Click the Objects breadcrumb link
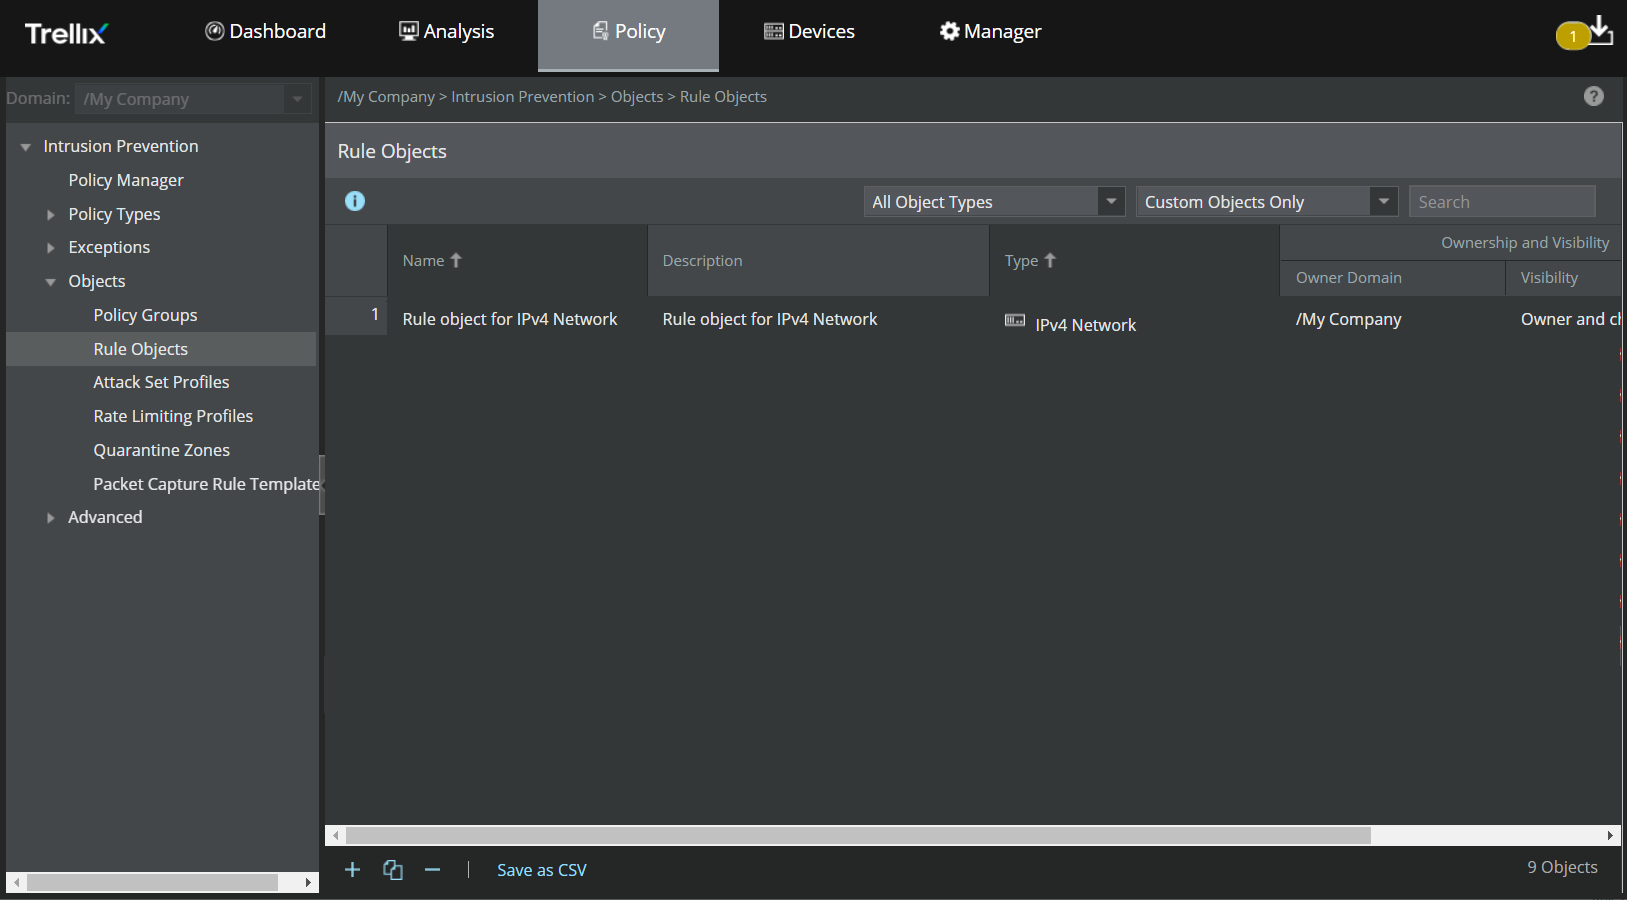Image resolution: width=1627 pixels, height=900 pixels. point(637,96)
